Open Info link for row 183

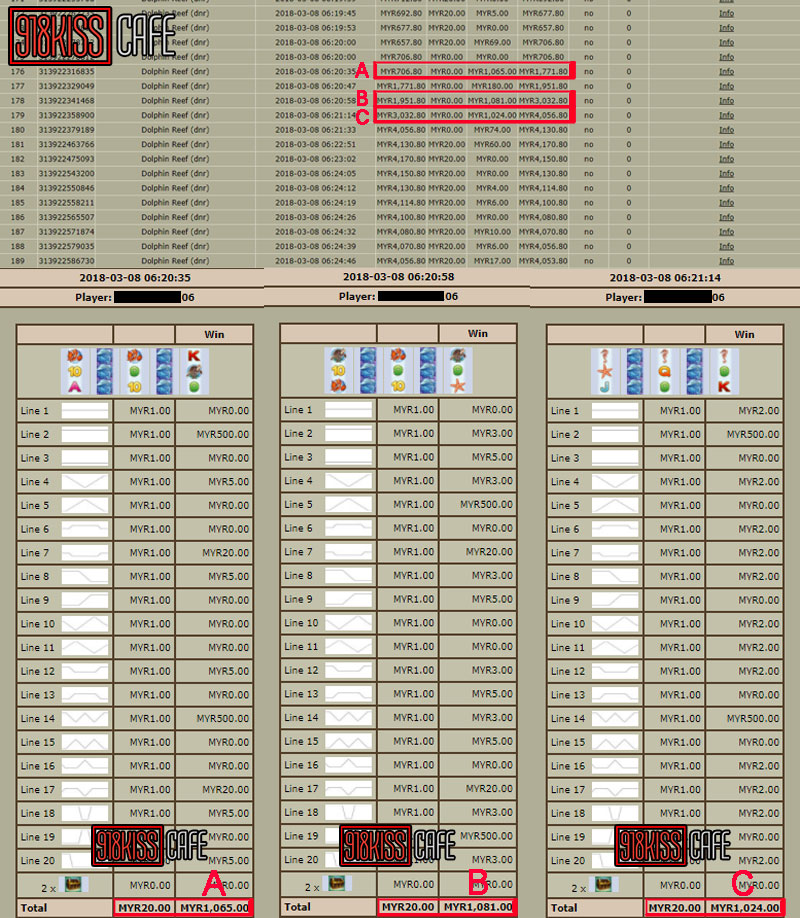click(x=726, y=174)
